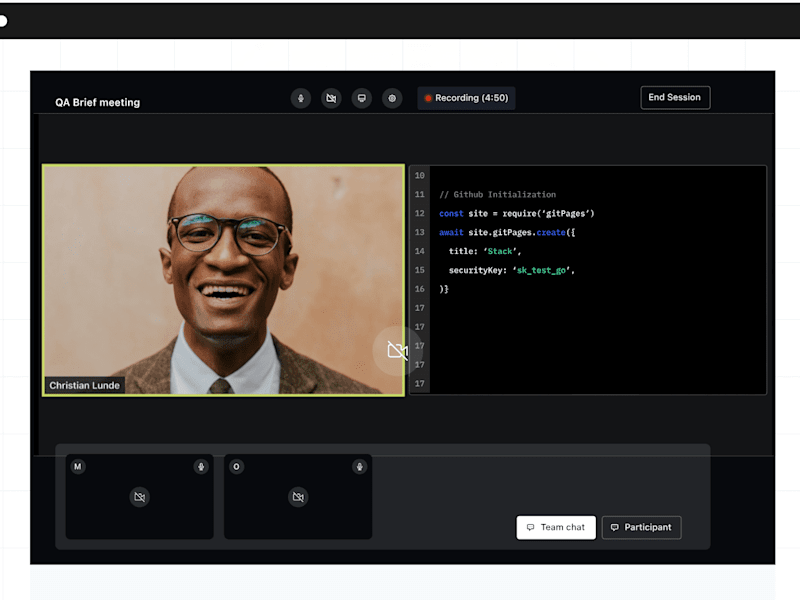Click the M avatar badge
The image size is (800, 600).
point(78,466)
